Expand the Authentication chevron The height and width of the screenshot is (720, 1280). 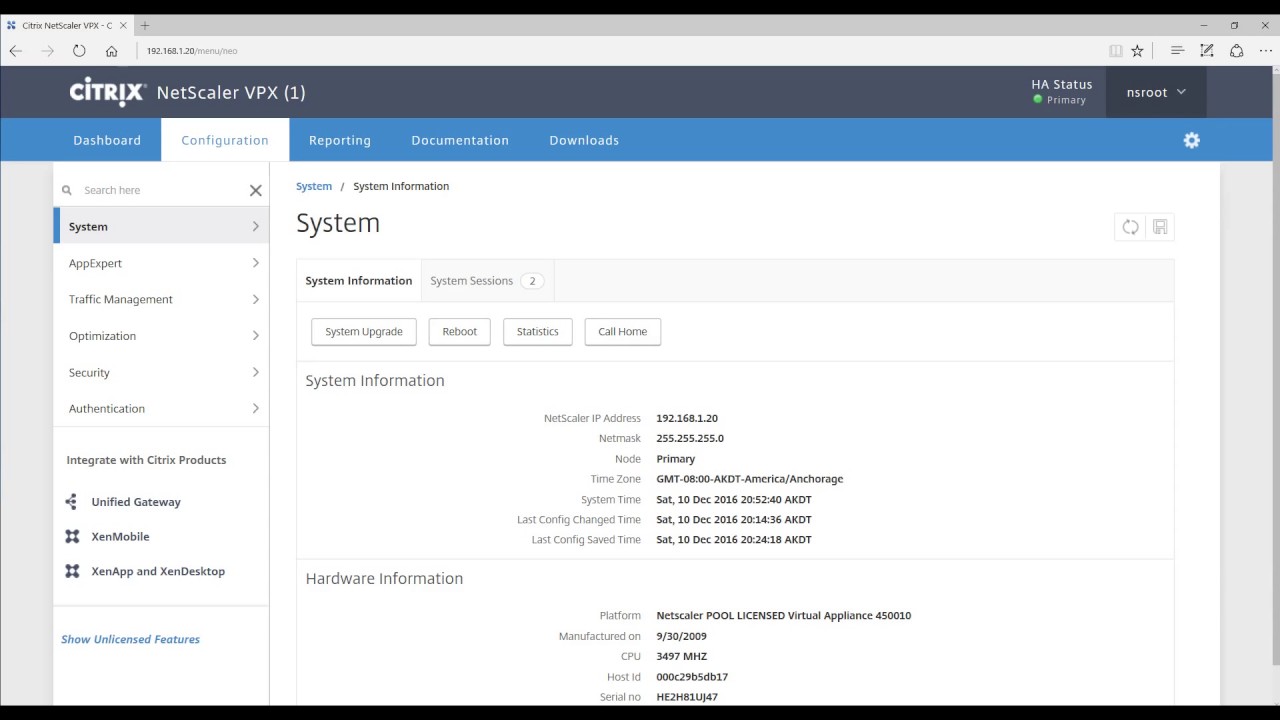click(255, 408)
